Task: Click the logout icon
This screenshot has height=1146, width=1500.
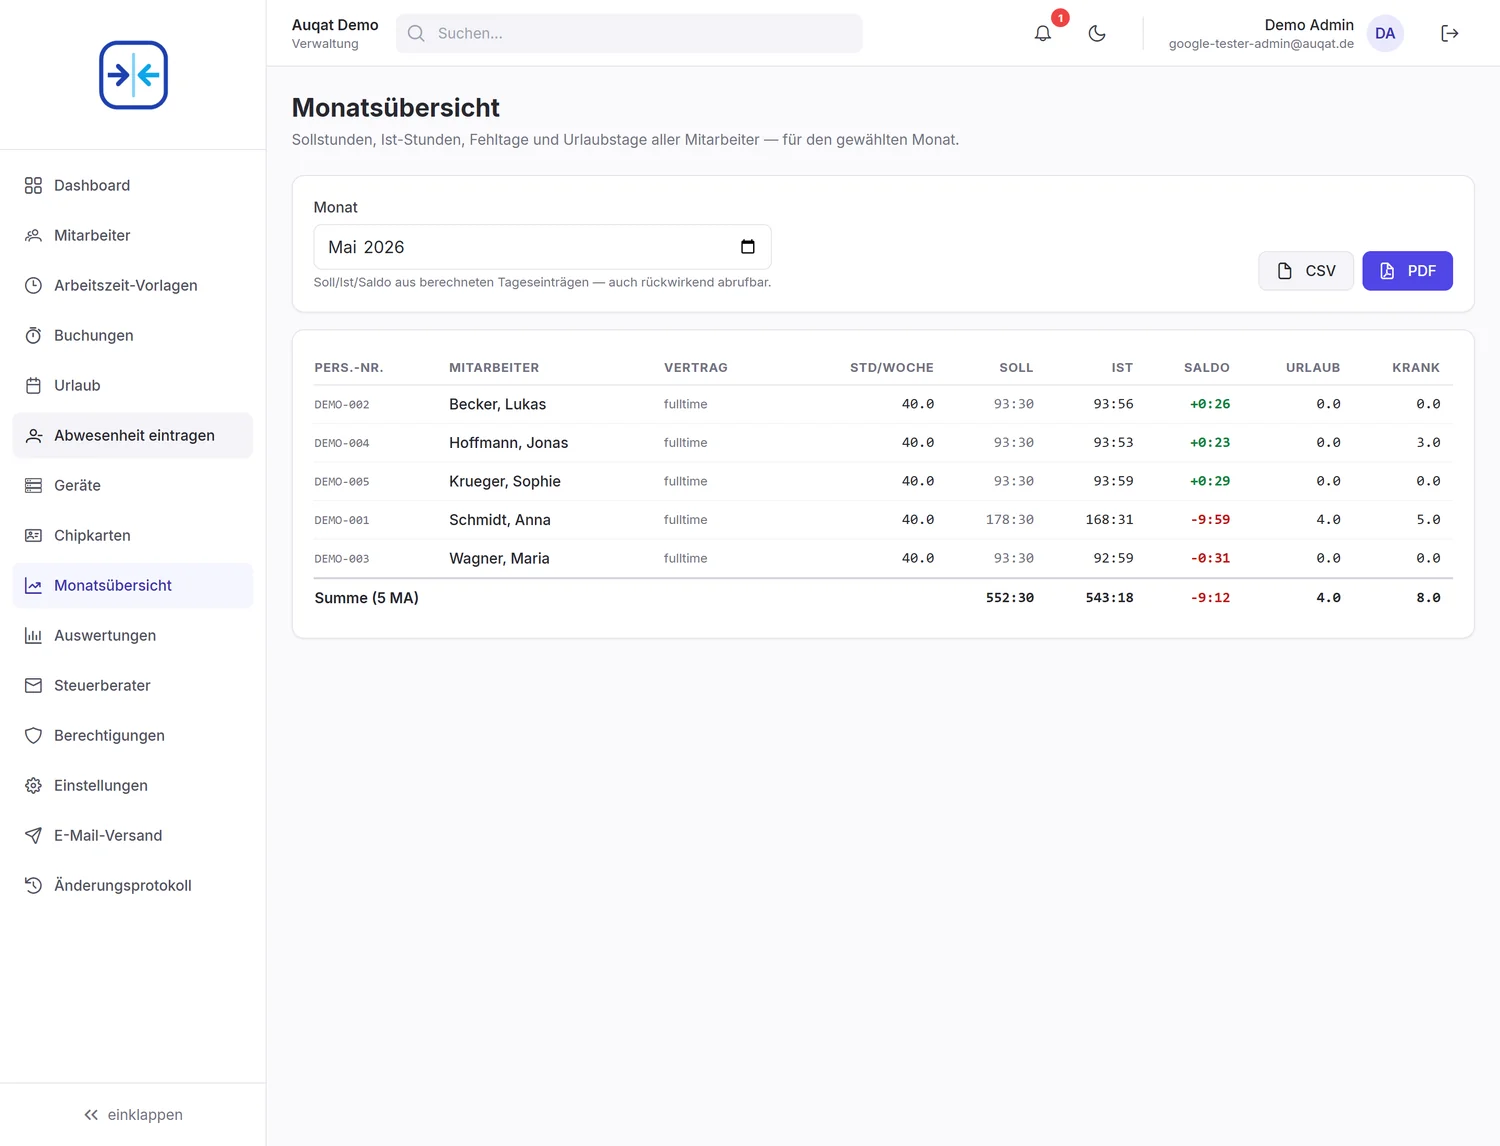Action: (1449, 33)
